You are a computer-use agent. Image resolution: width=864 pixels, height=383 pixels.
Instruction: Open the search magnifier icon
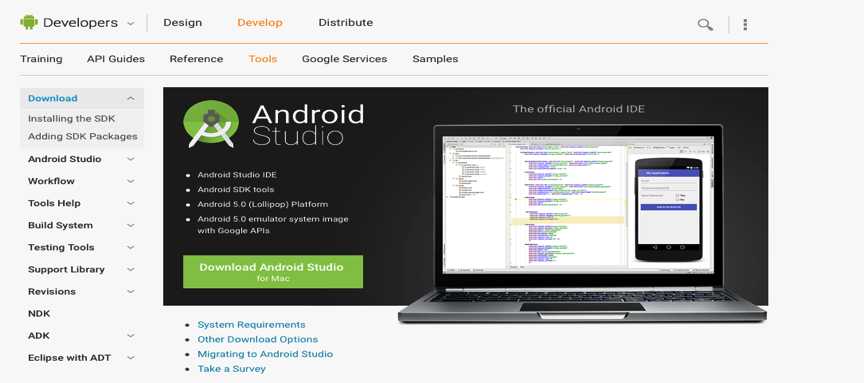coord(705,24)
